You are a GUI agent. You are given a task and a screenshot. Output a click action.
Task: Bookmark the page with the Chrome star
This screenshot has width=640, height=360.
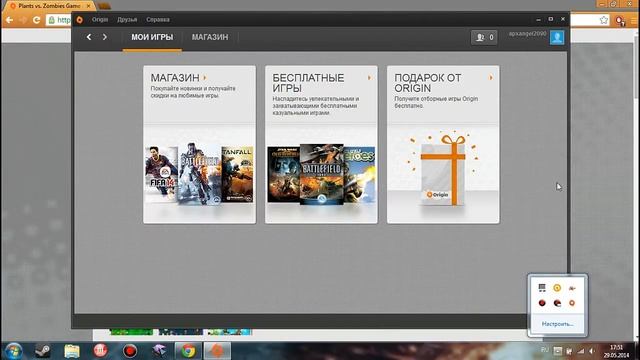604,20
